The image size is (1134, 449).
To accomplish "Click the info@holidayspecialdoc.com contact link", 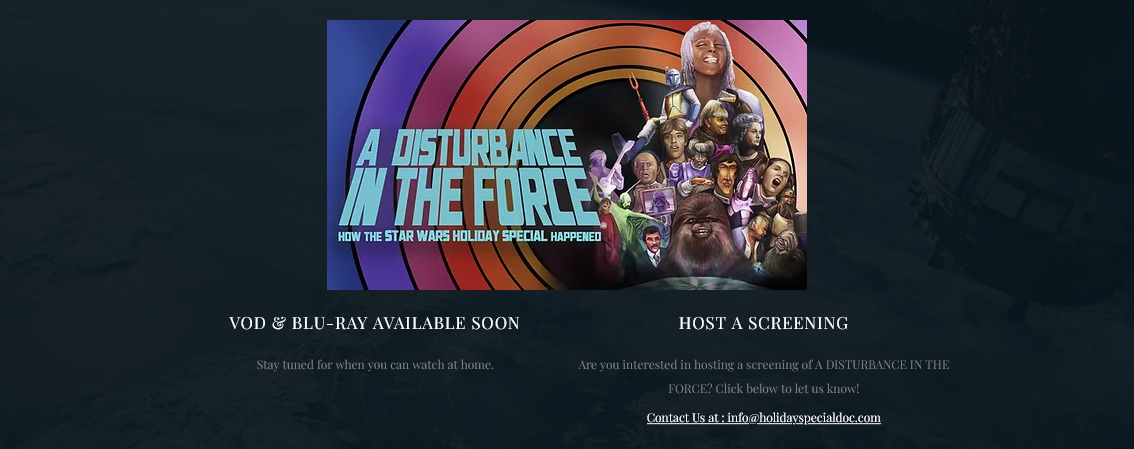I will pyautogui.click(x=763, y=418).
